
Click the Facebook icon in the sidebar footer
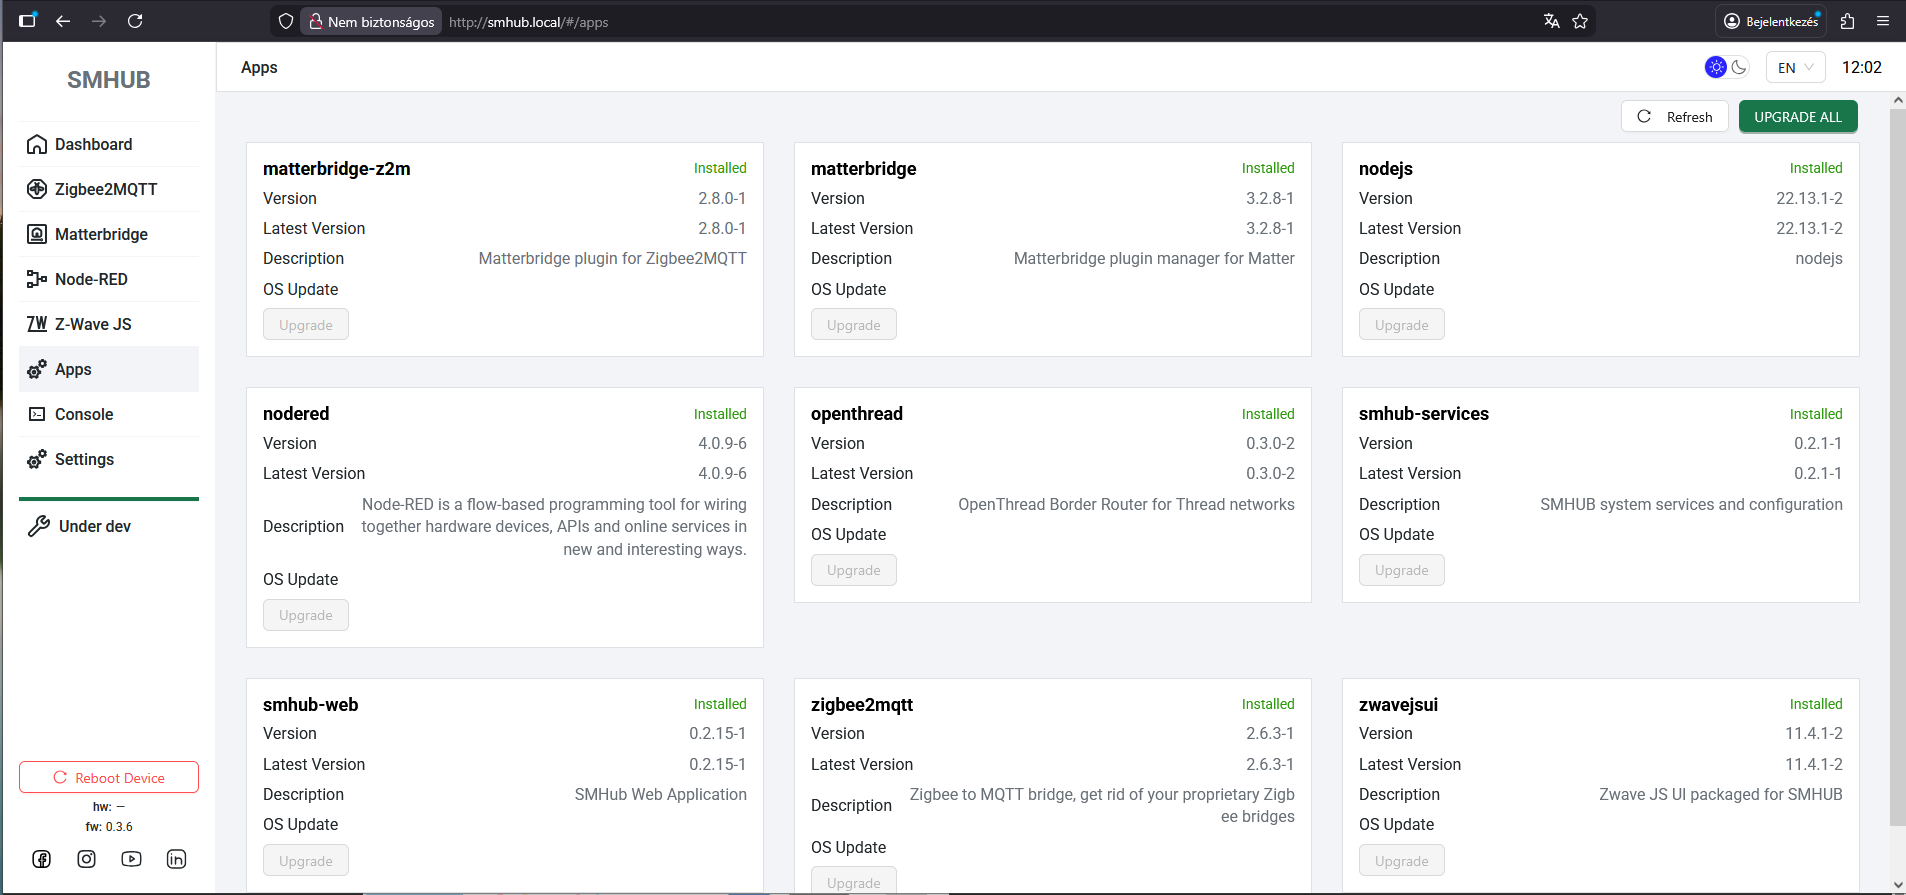[42, 859]
